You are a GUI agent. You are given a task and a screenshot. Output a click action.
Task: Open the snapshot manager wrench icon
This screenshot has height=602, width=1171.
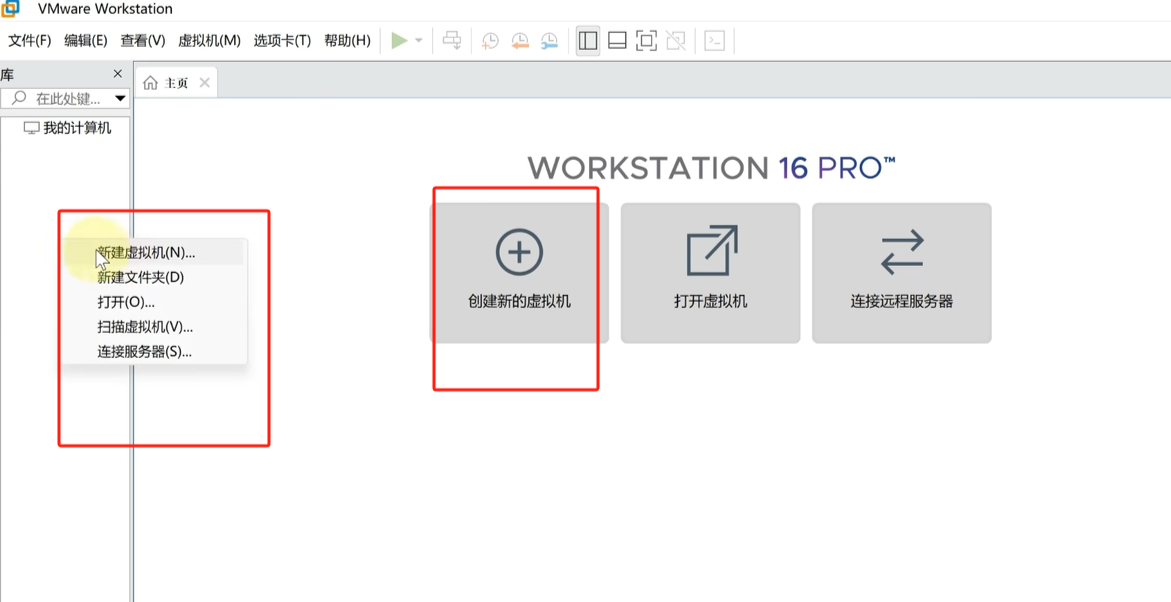point(549,40)
